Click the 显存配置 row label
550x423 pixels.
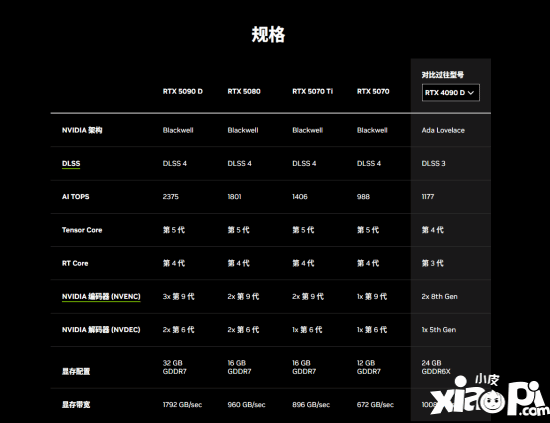[76, 371]
